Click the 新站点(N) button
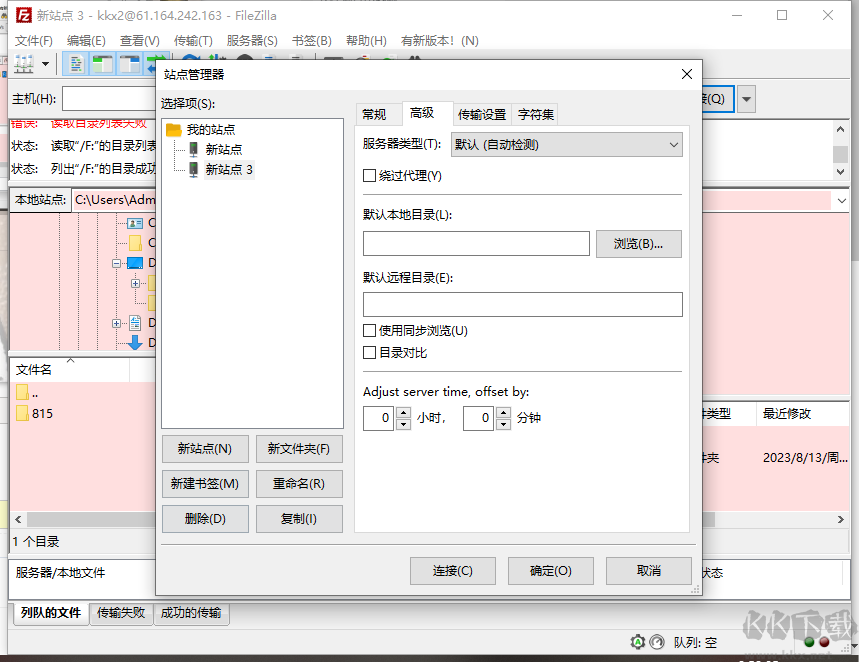 click(x=205, y=449)
